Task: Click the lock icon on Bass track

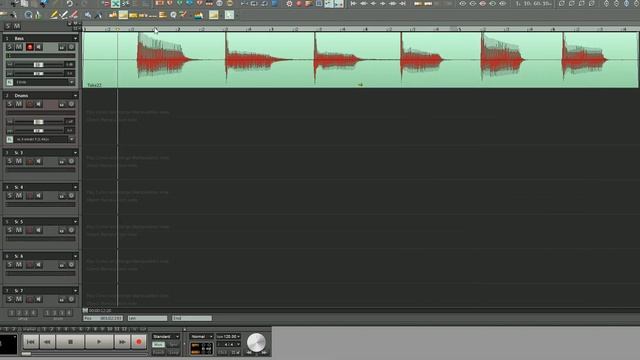Action: (x=62, y=47)
